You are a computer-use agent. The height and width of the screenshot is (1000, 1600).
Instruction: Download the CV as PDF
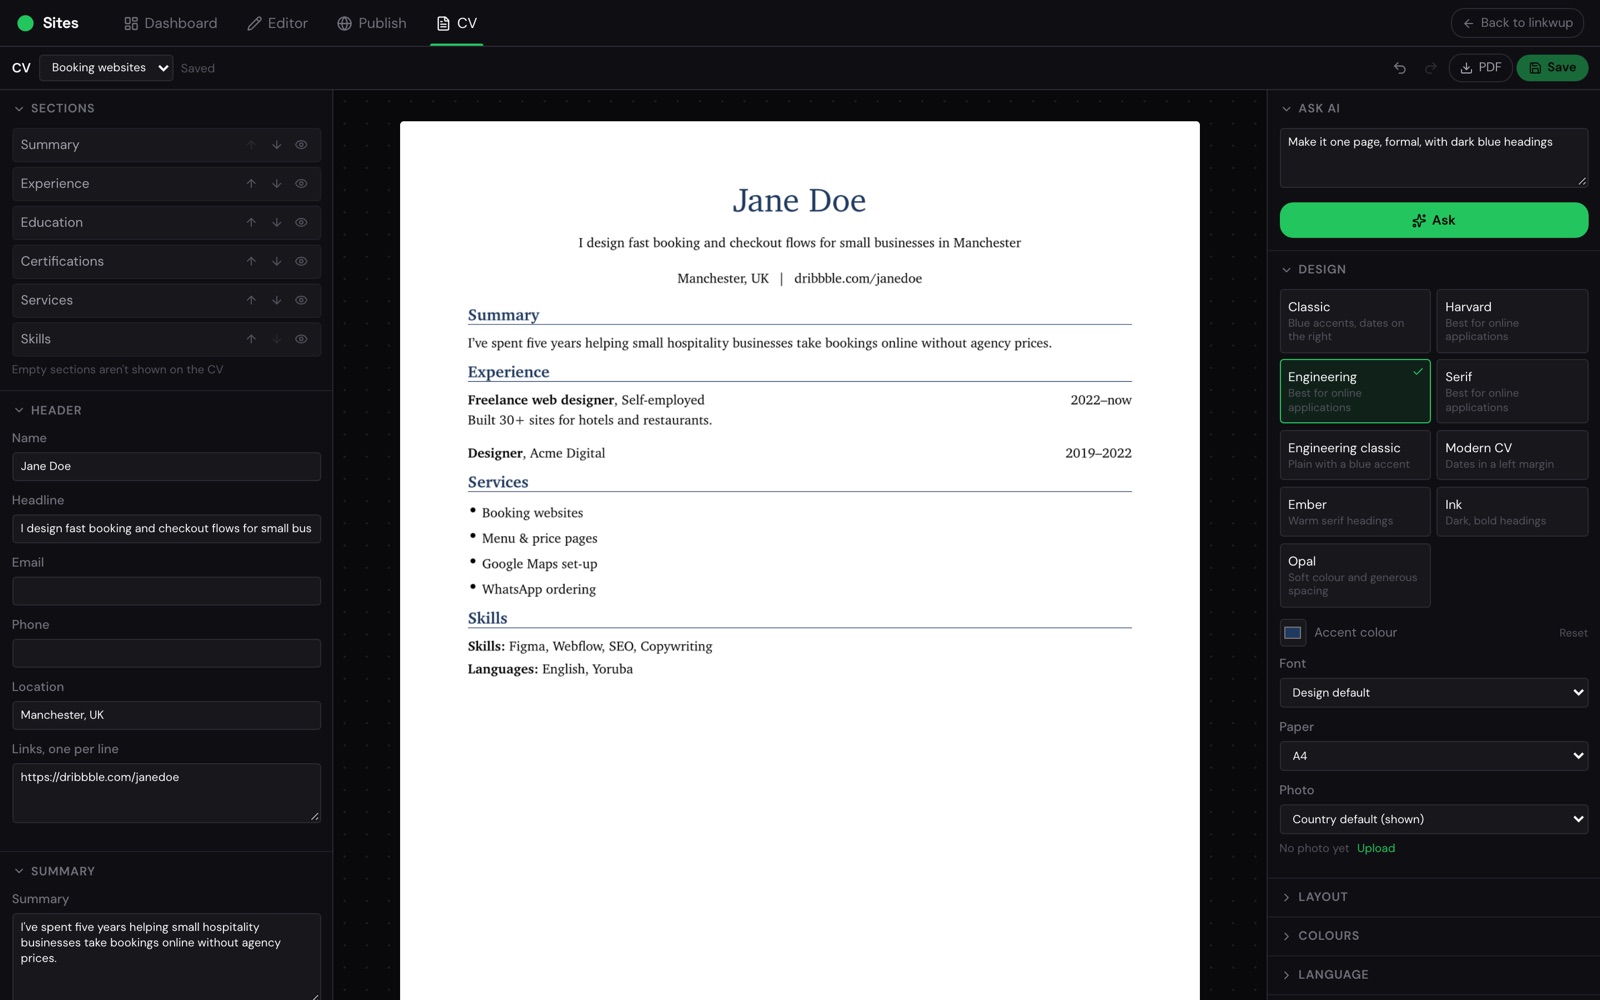pos(1480,68)
